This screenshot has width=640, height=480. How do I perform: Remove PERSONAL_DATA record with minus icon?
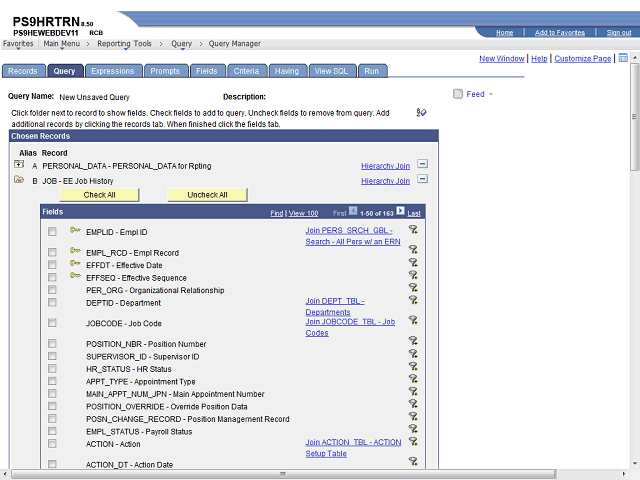pyautogui.click(x=422, y=164)
